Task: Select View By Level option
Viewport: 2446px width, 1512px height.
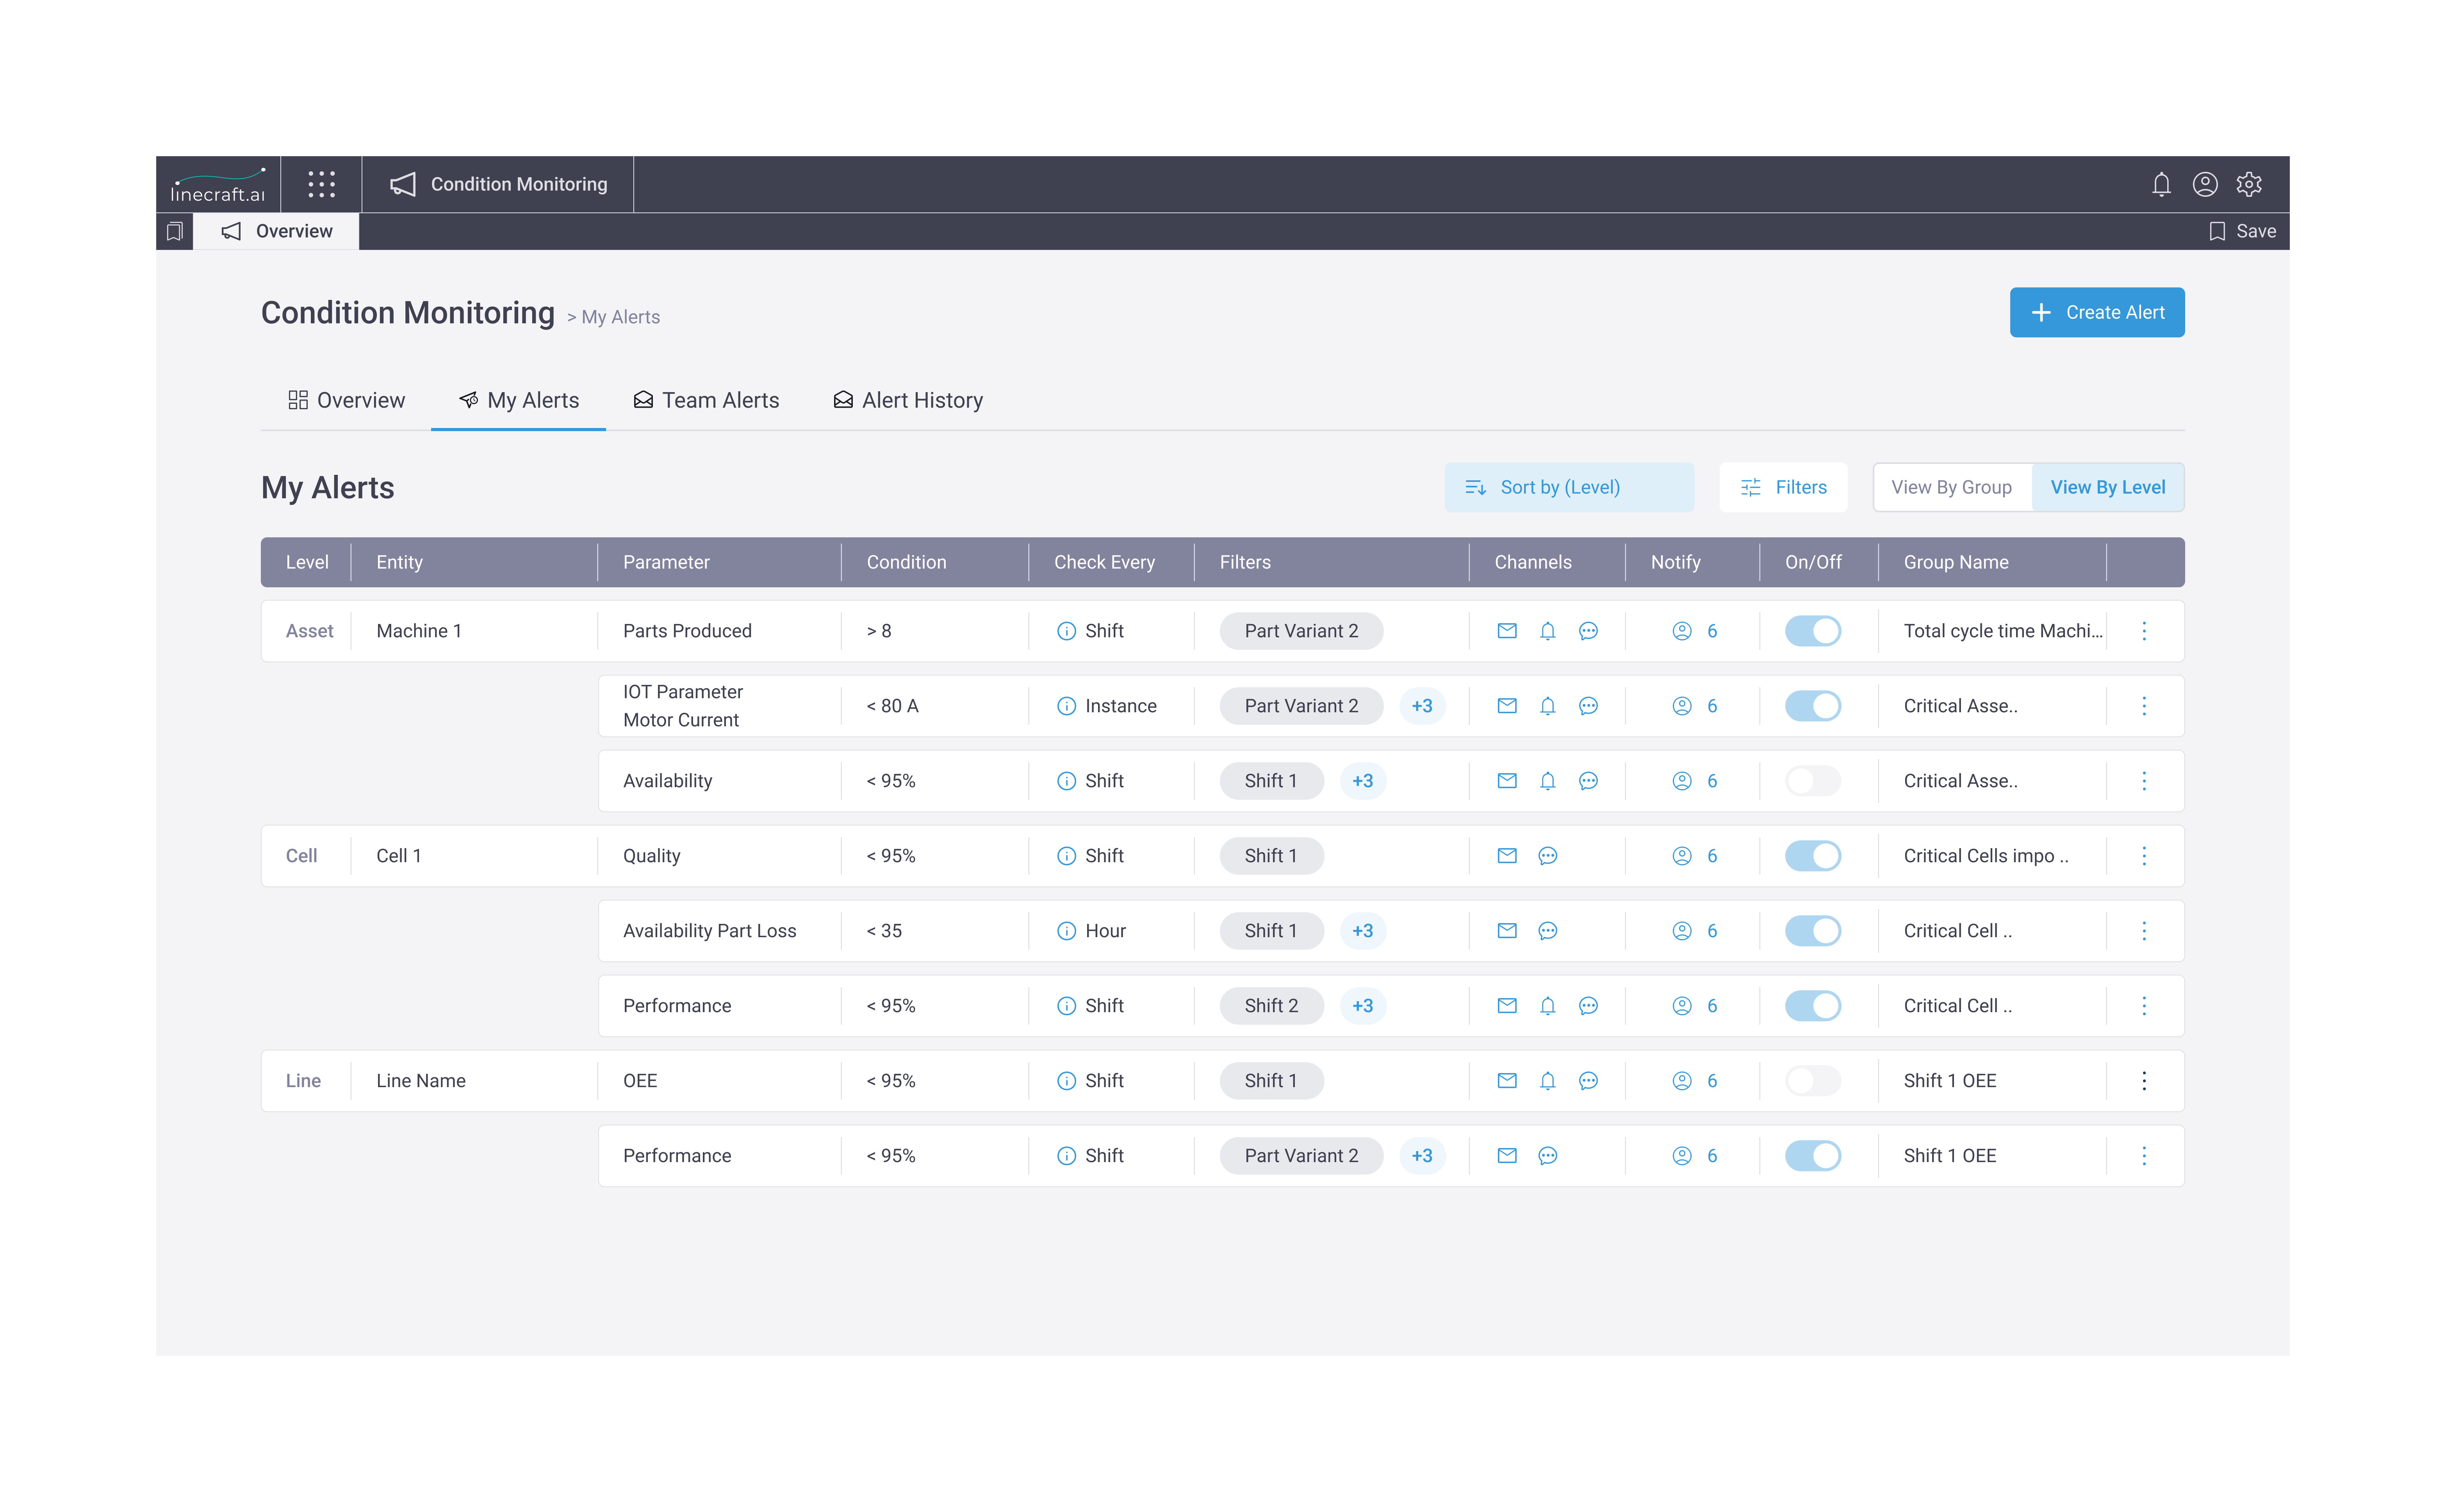Action: [x=2107, y=487]
